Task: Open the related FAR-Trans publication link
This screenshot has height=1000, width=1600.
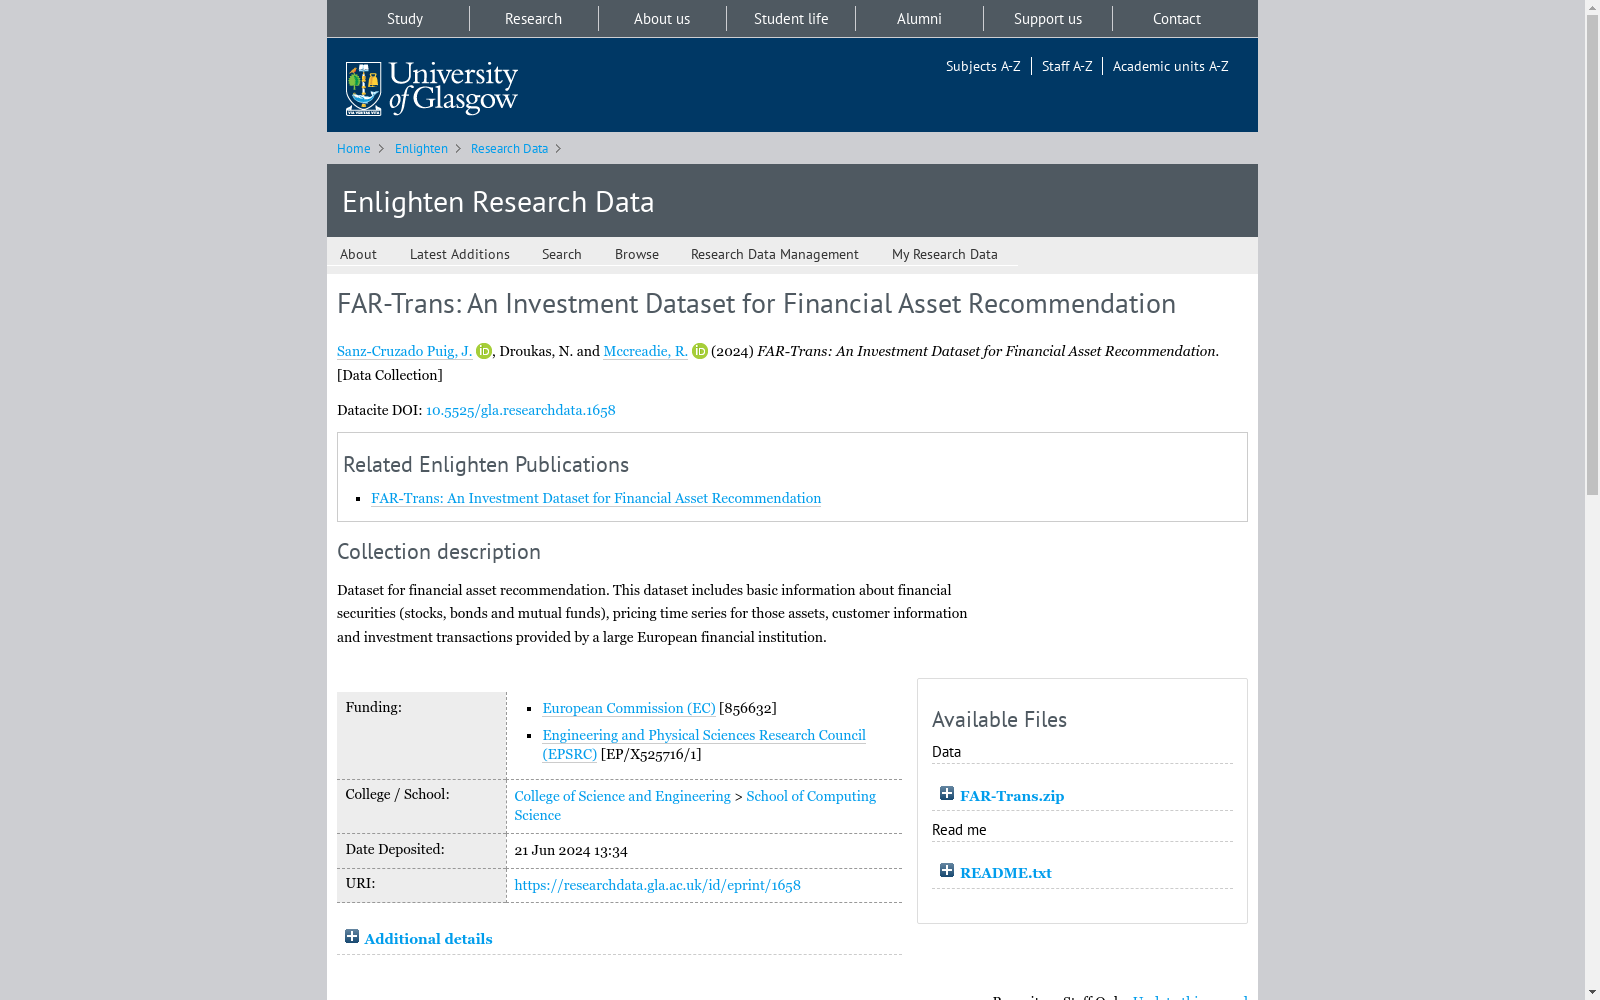Action: (596, 498)
